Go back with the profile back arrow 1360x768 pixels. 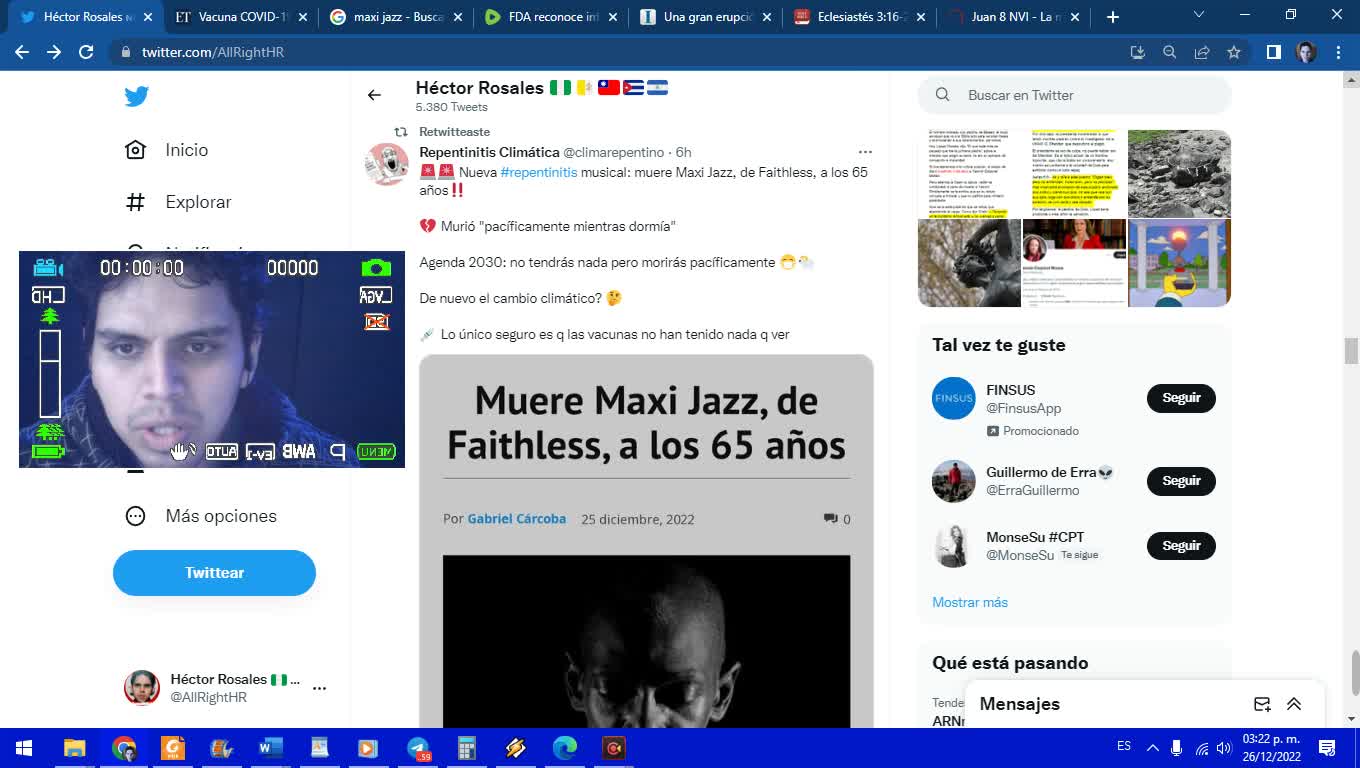click(x=374, y=95)
